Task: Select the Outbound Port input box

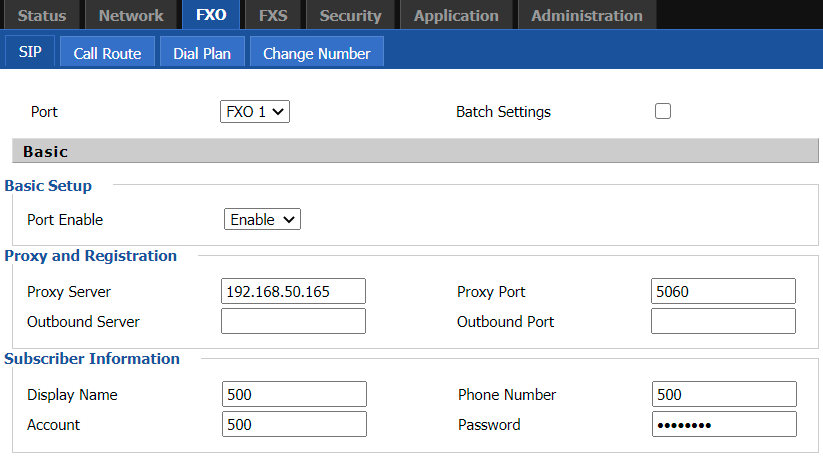Action: tap(723, 321)
